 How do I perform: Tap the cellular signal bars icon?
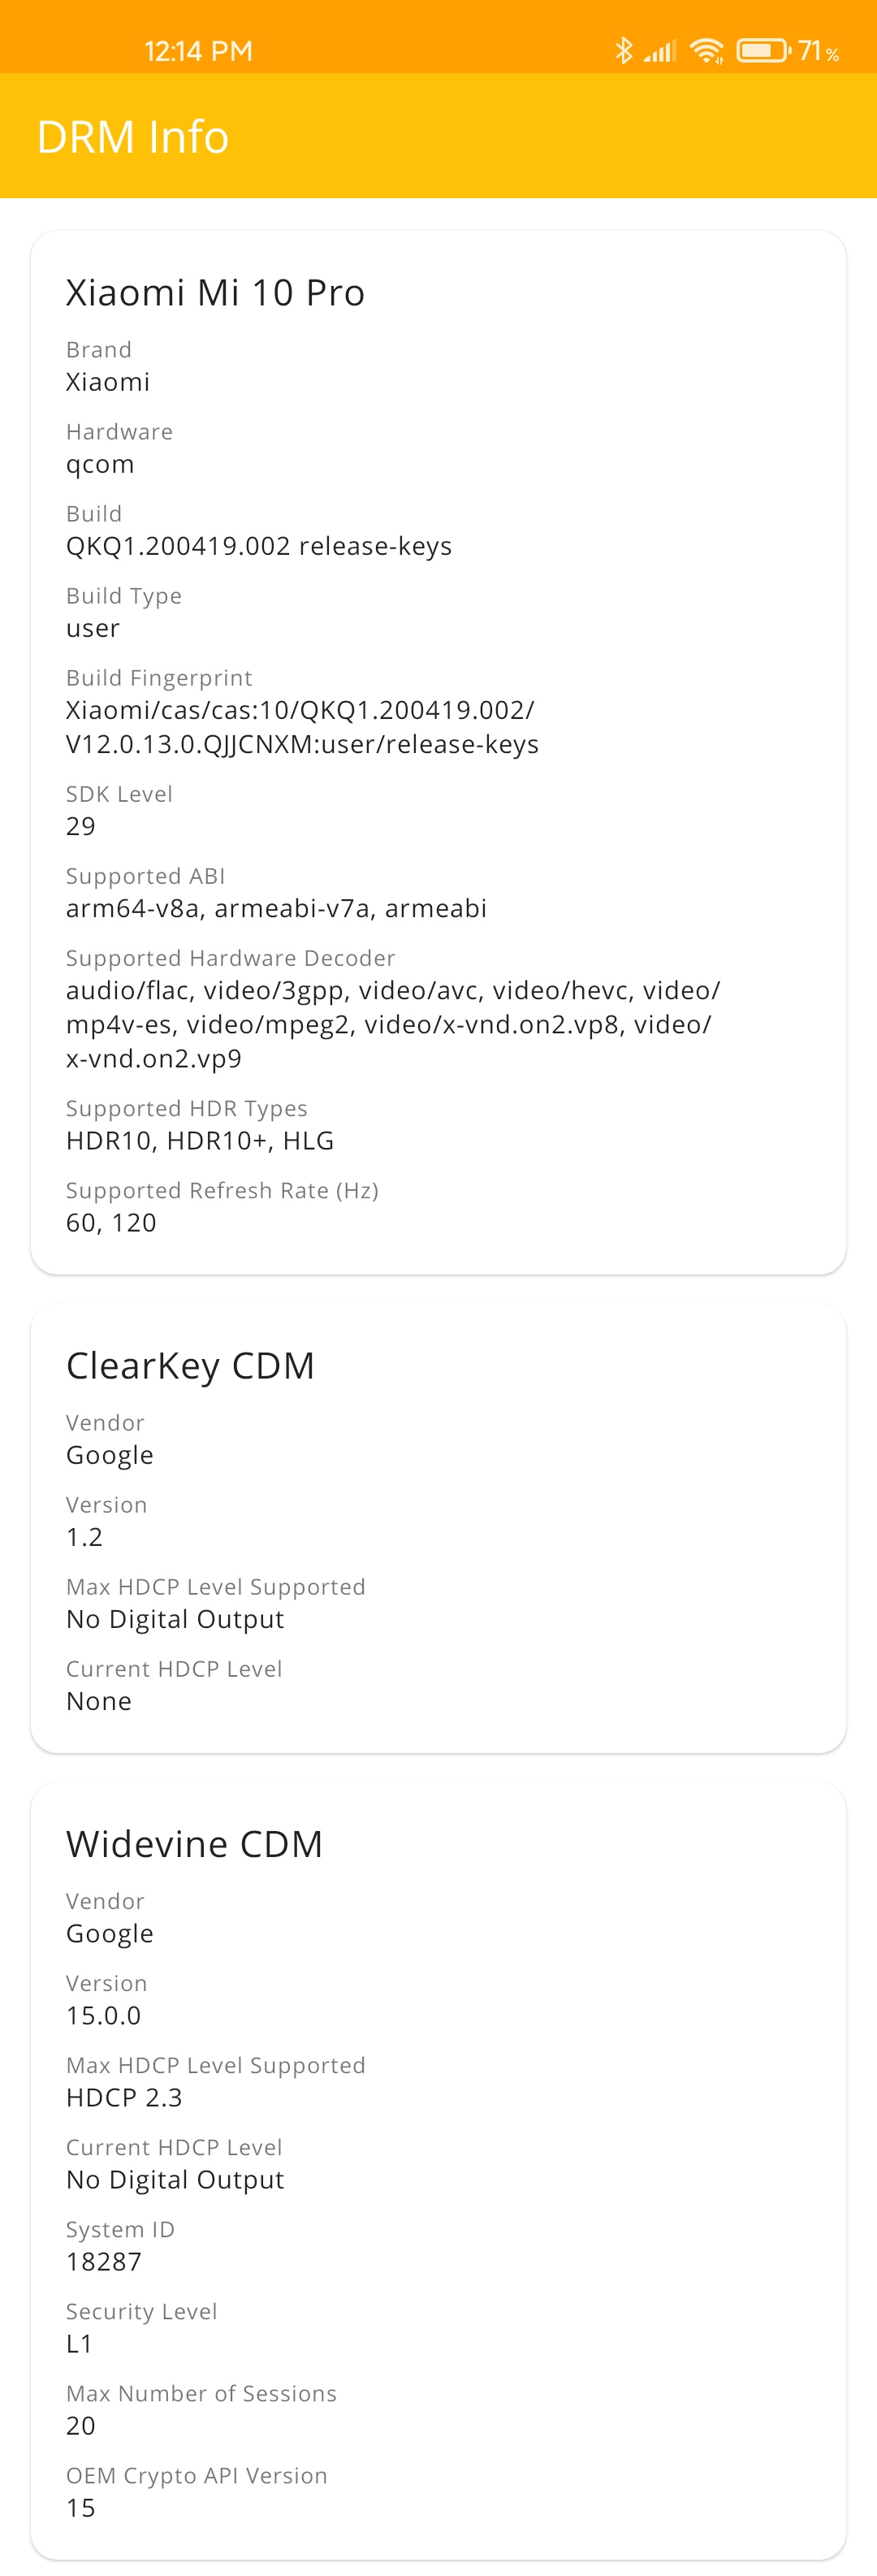[660, 50]
